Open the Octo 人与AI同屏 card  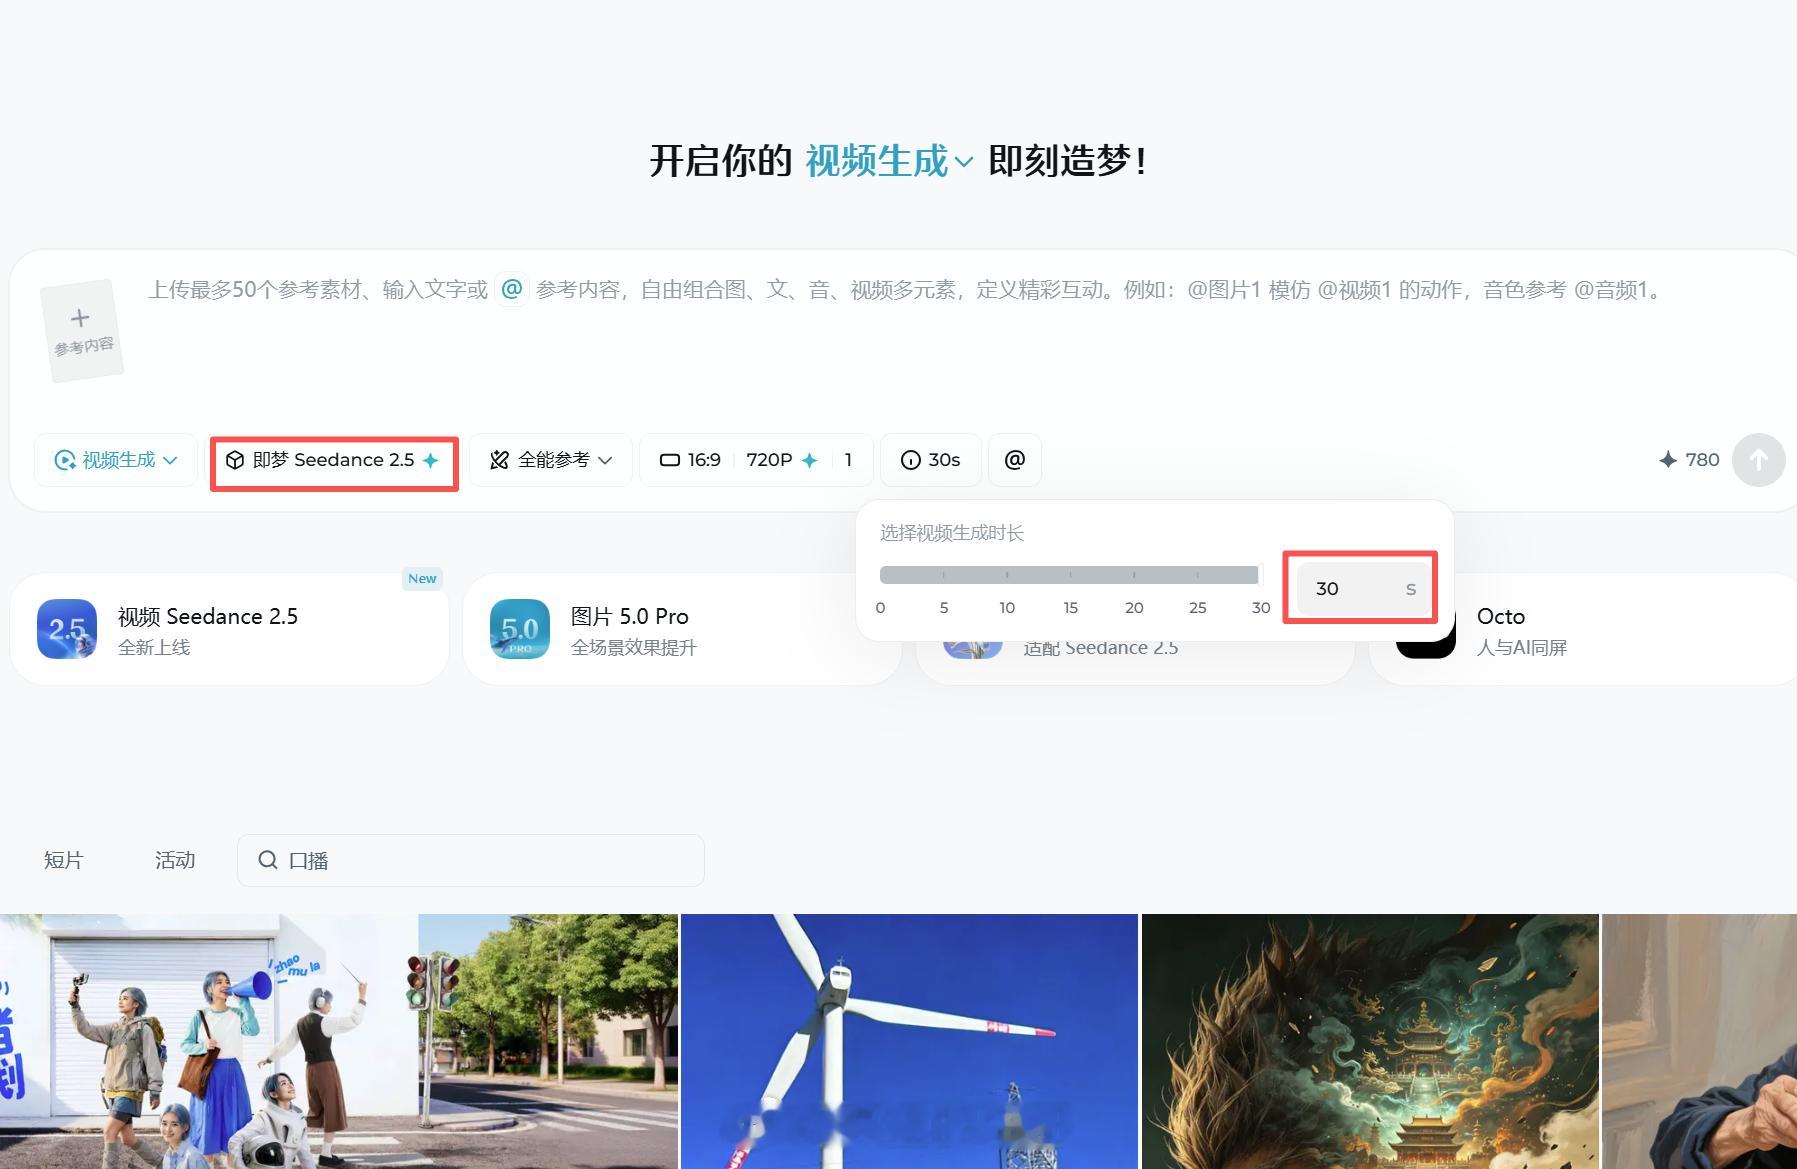pyautogui.click(x=1583, y=629)
